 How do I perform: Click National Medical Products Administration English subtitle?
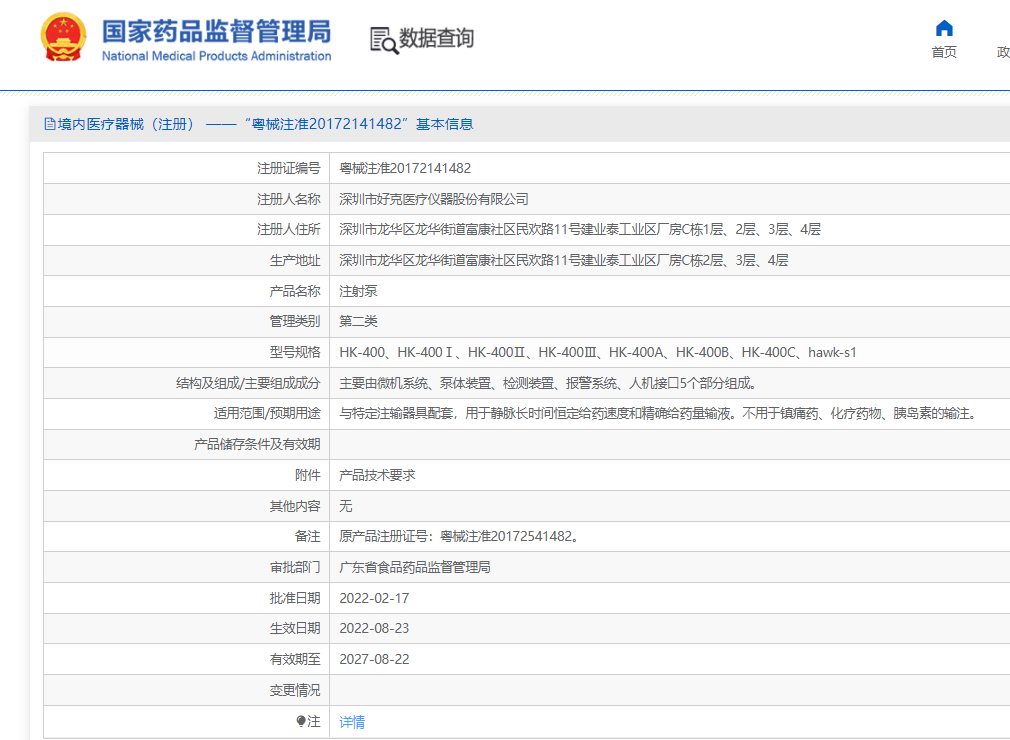(x=216, y=56)
